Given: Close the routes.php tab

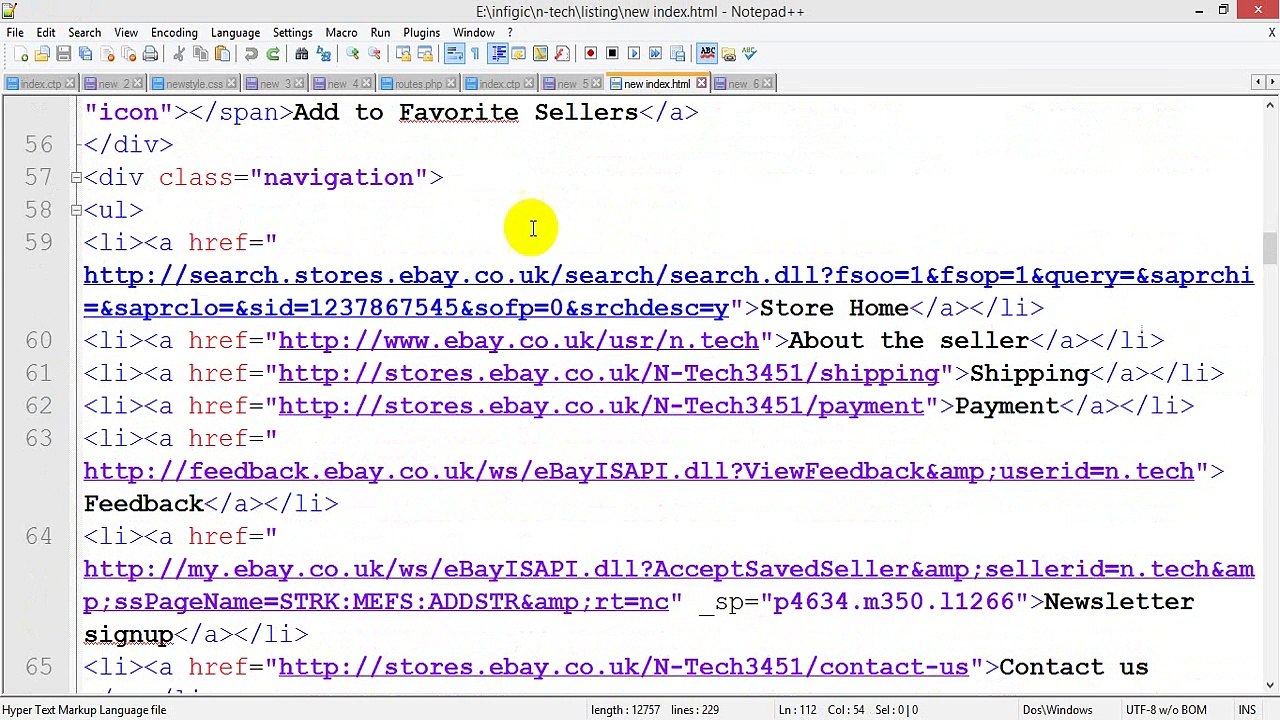Looking at the screenshot, I should click(451, 84).
